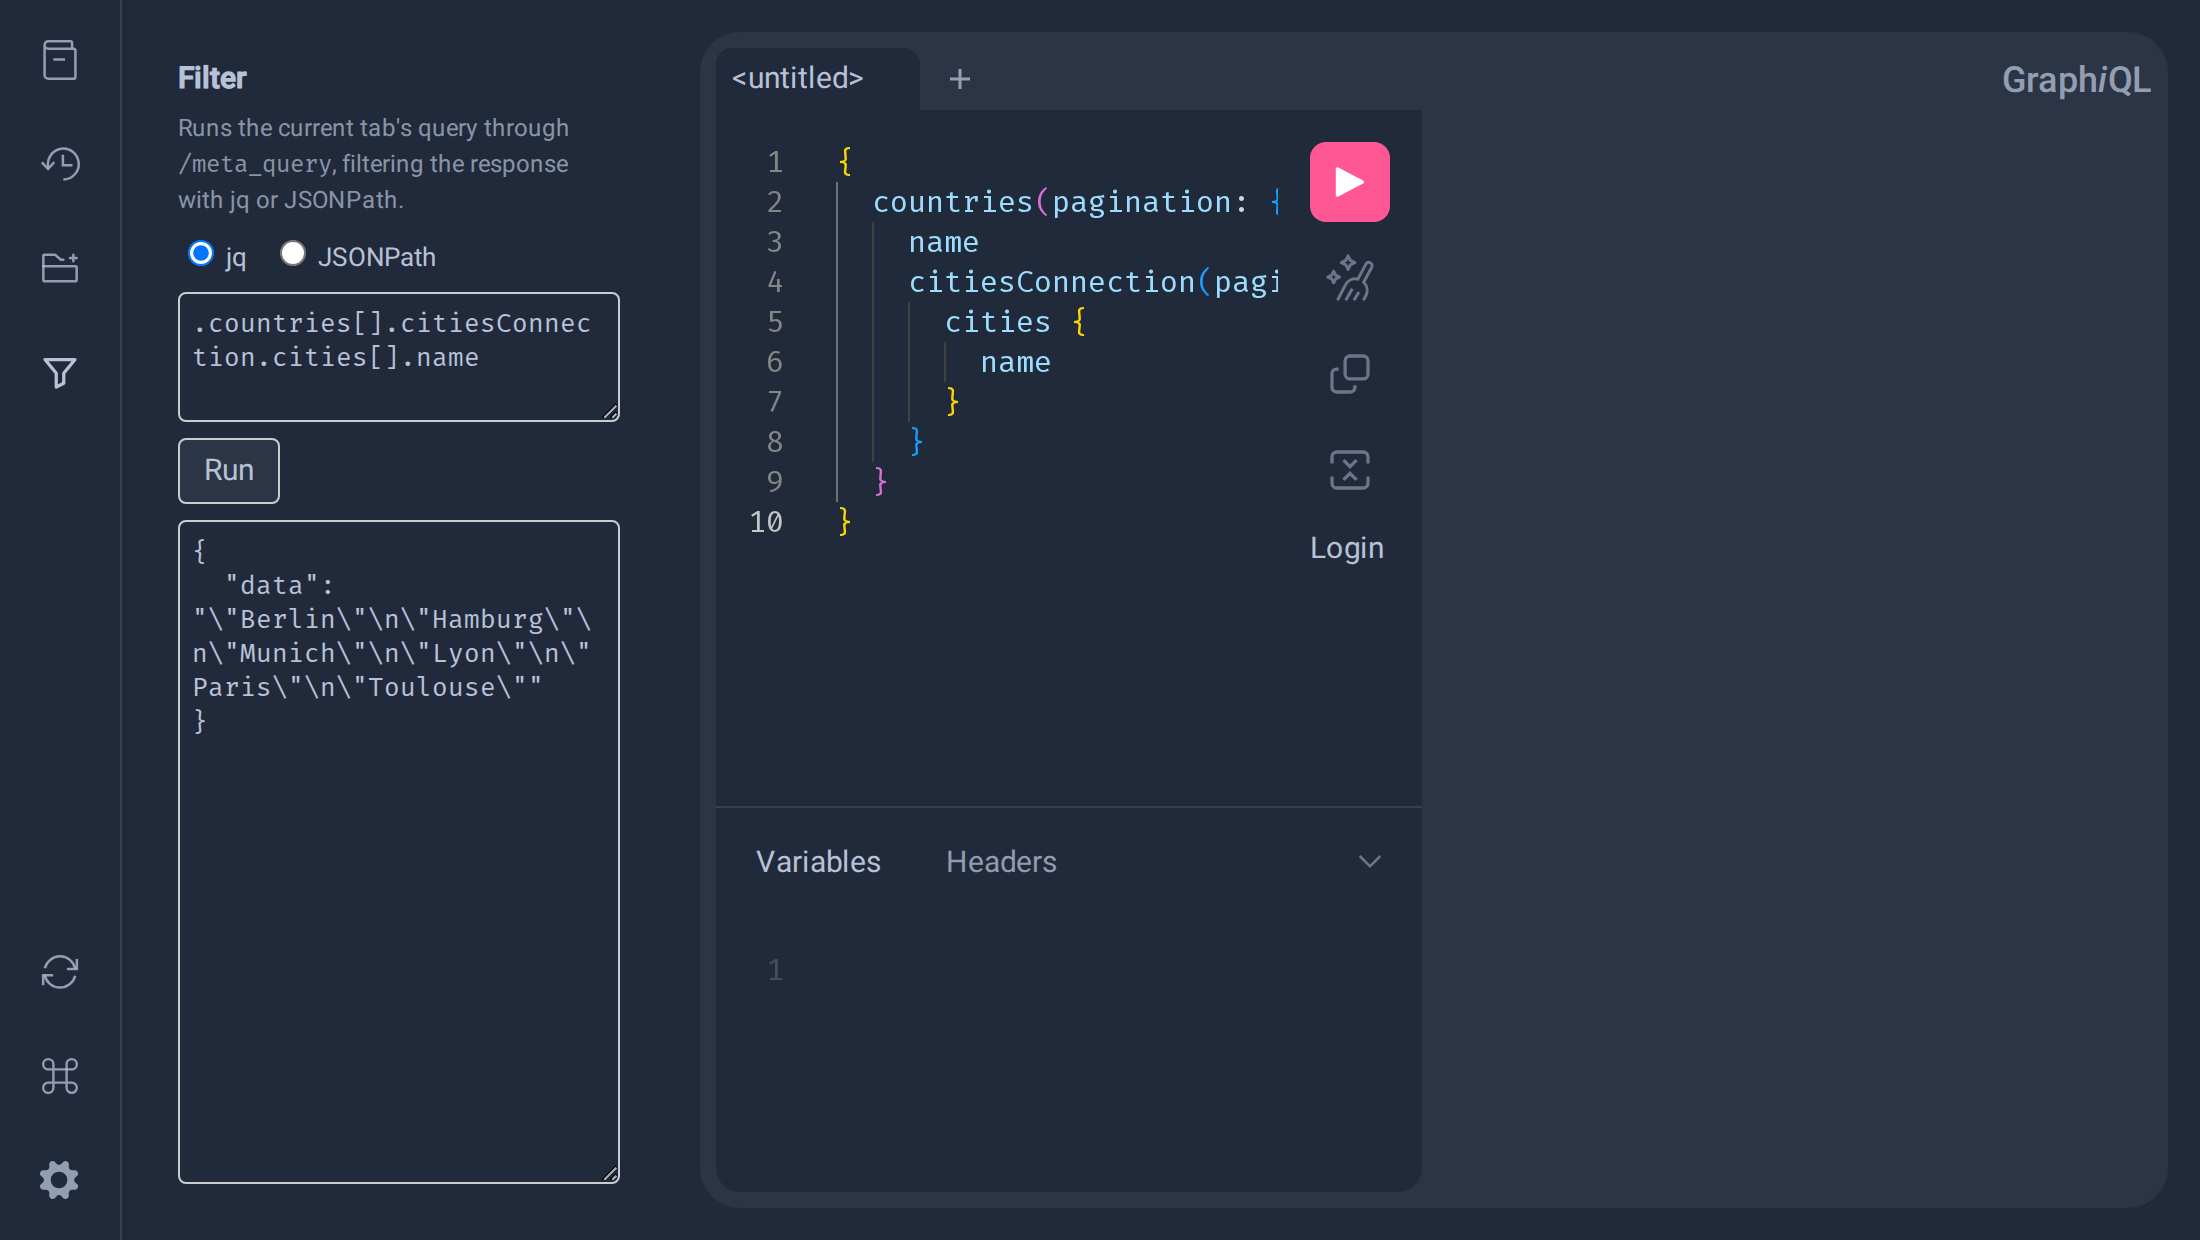This screenshot has width=2200, height=1240.
Task: Prettify the query with the broom icon
Action: tap(1350, 278)
